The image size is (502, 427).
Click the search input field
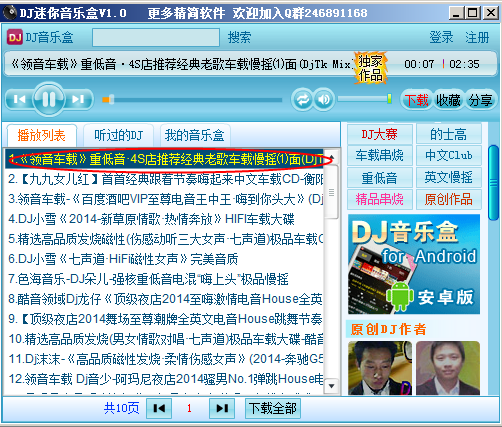156,37
